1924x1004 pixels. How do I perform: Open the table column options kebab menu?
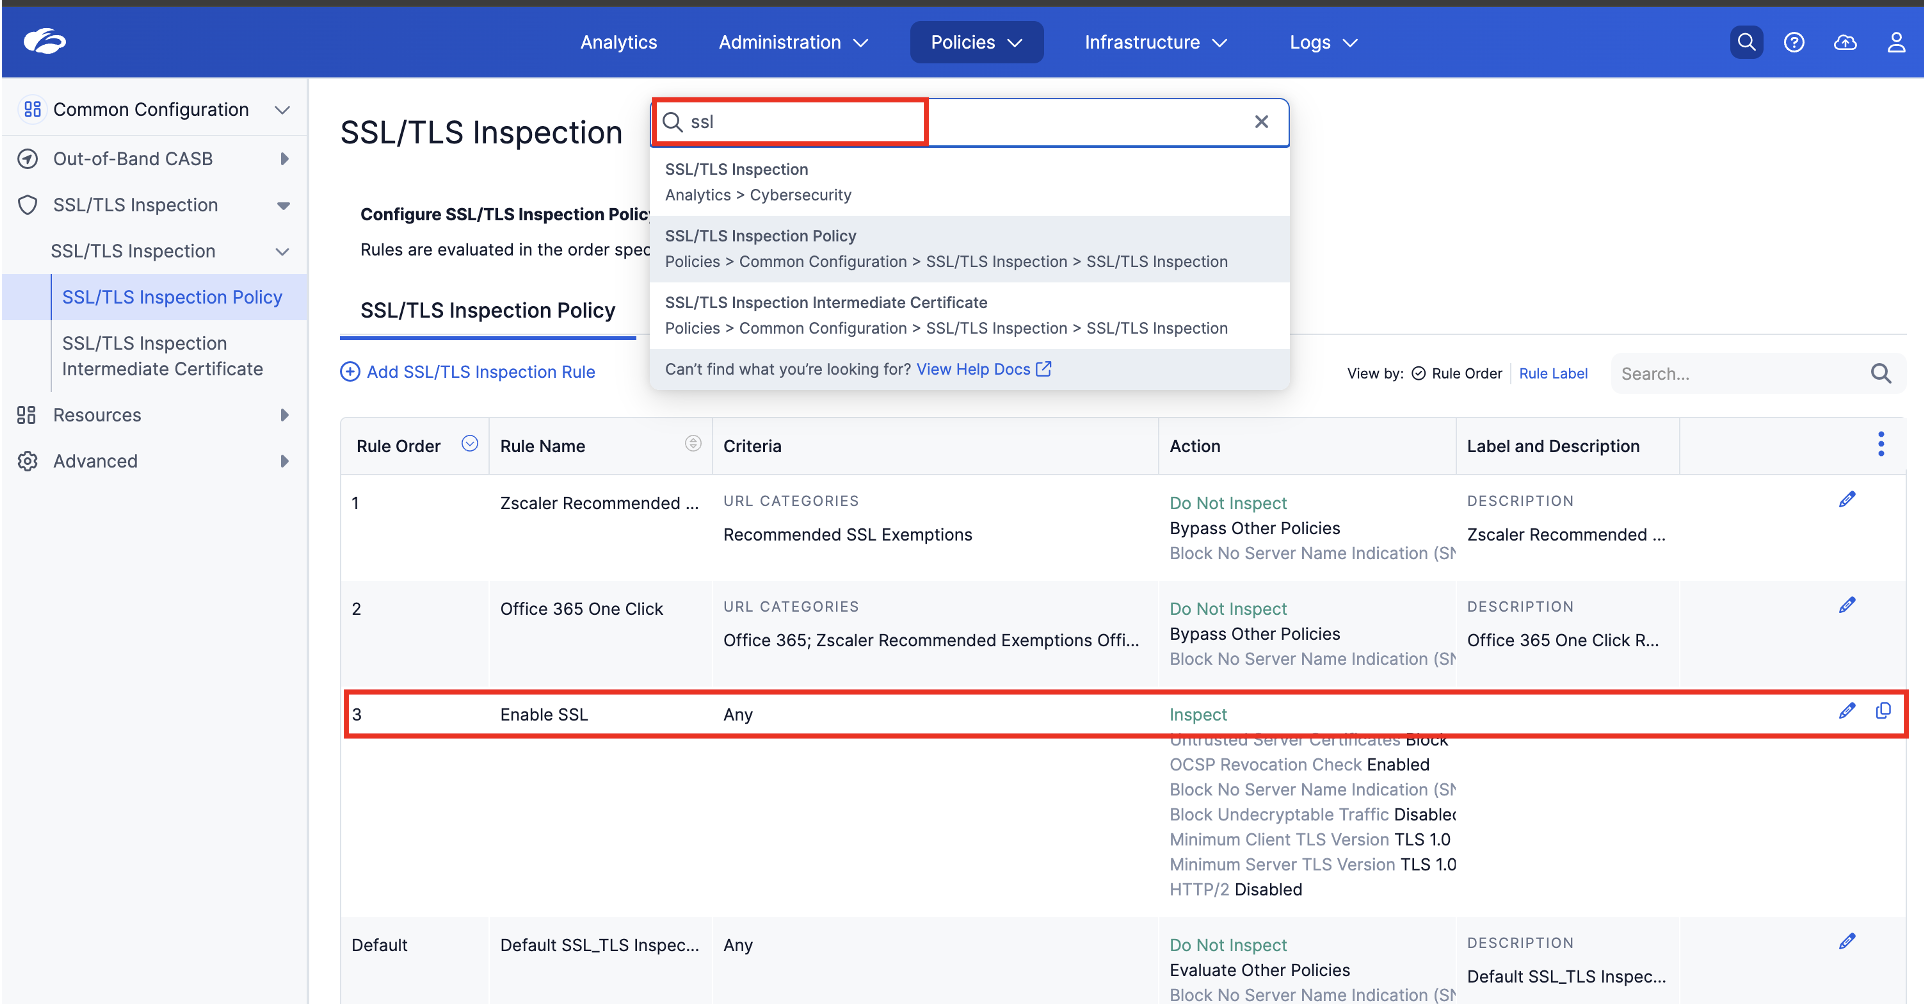(1881, 444)
